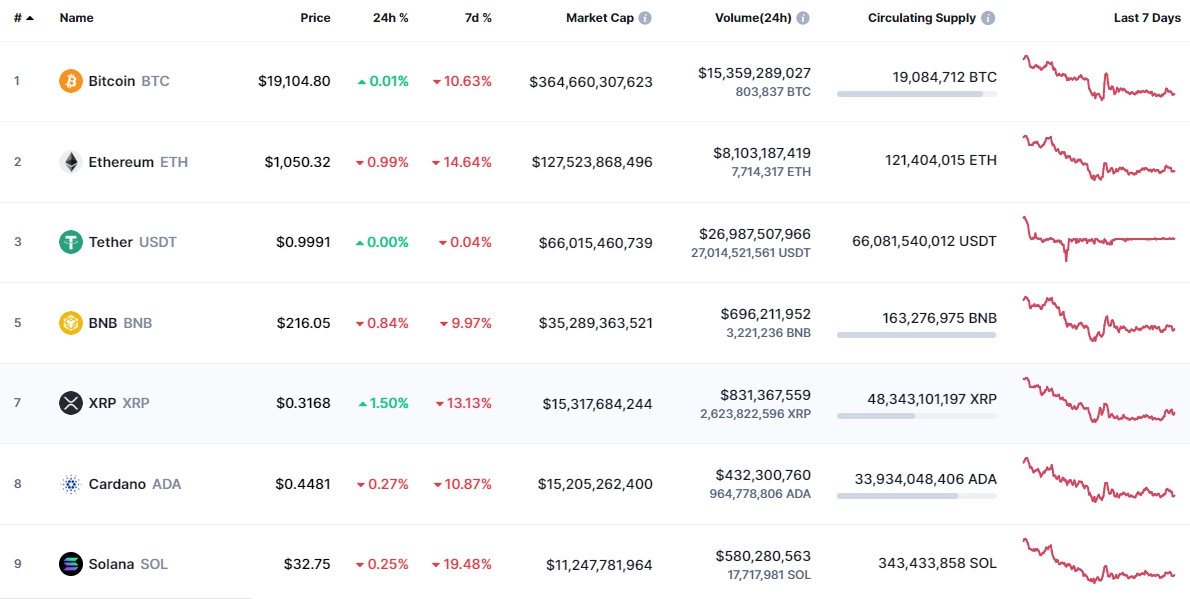
Task: Click the Ethereum diamond logo icon
Action: (71, 162)
